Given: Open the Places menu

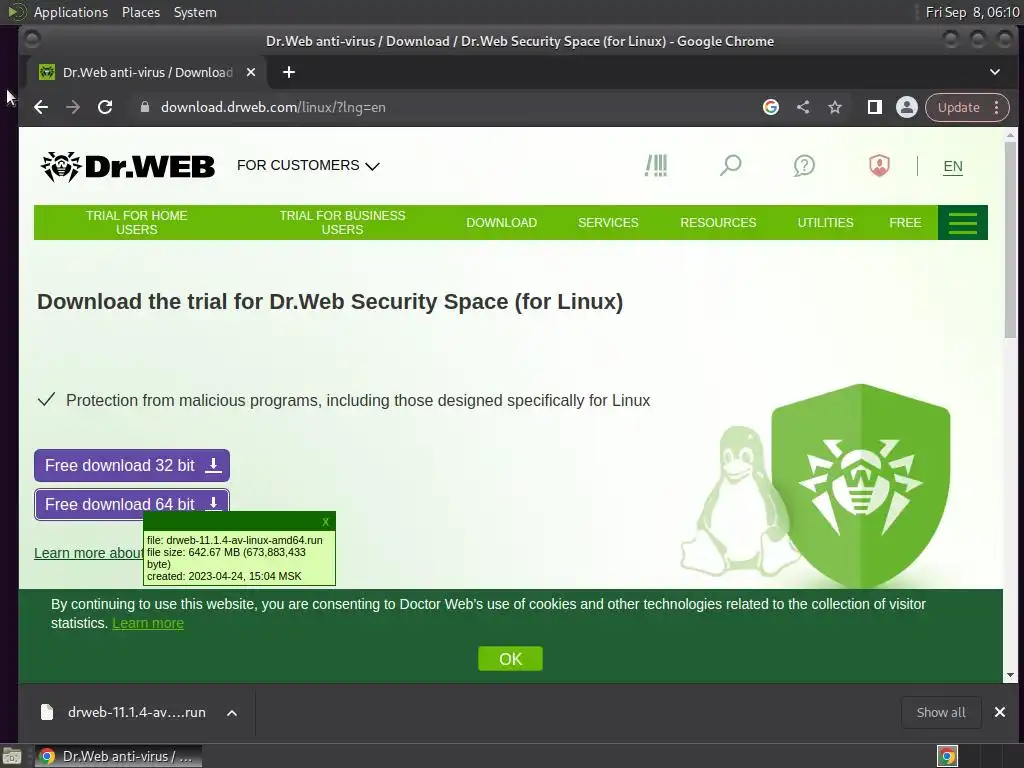Looking at the screenshot, I should [140, 12].
